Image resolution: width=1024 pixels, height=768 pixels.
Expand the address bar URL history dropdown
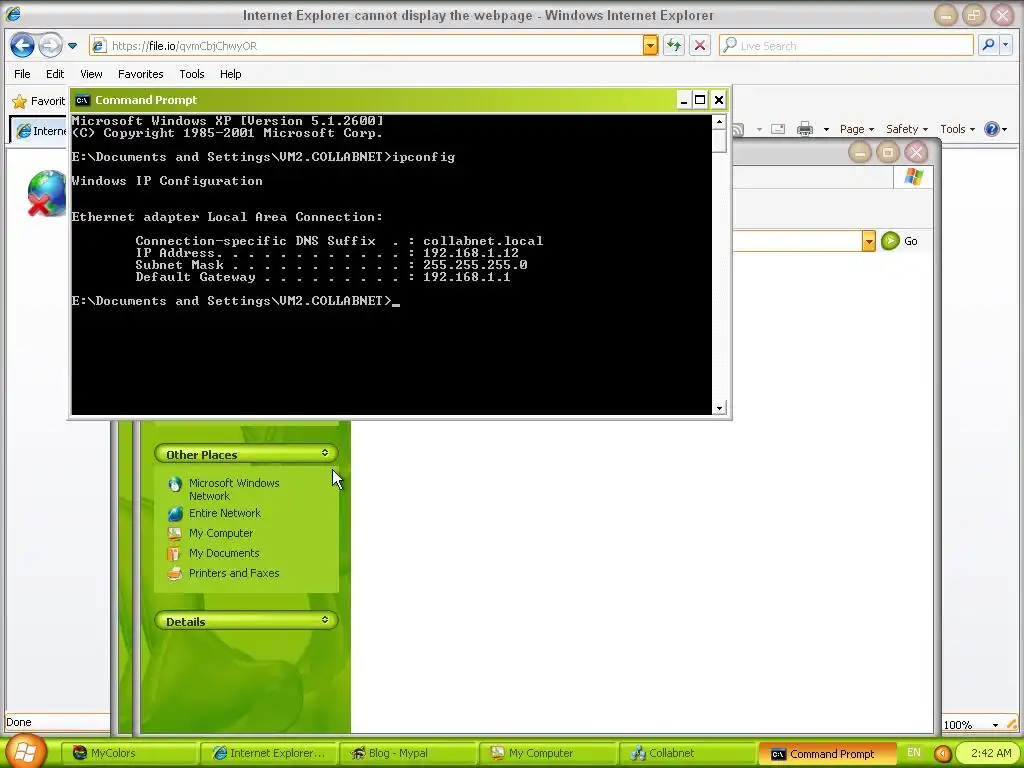tap(650, 46)
